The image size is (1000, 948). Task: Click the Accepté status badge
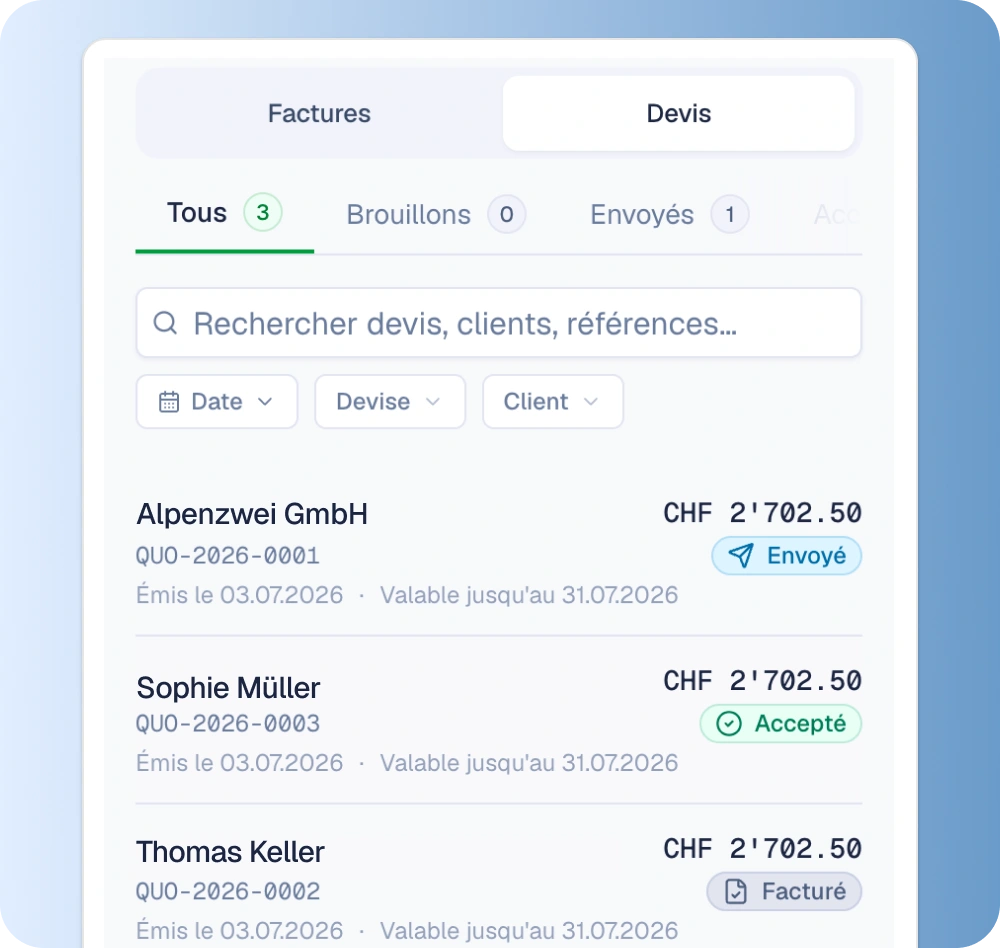click(x=781, y=723)
